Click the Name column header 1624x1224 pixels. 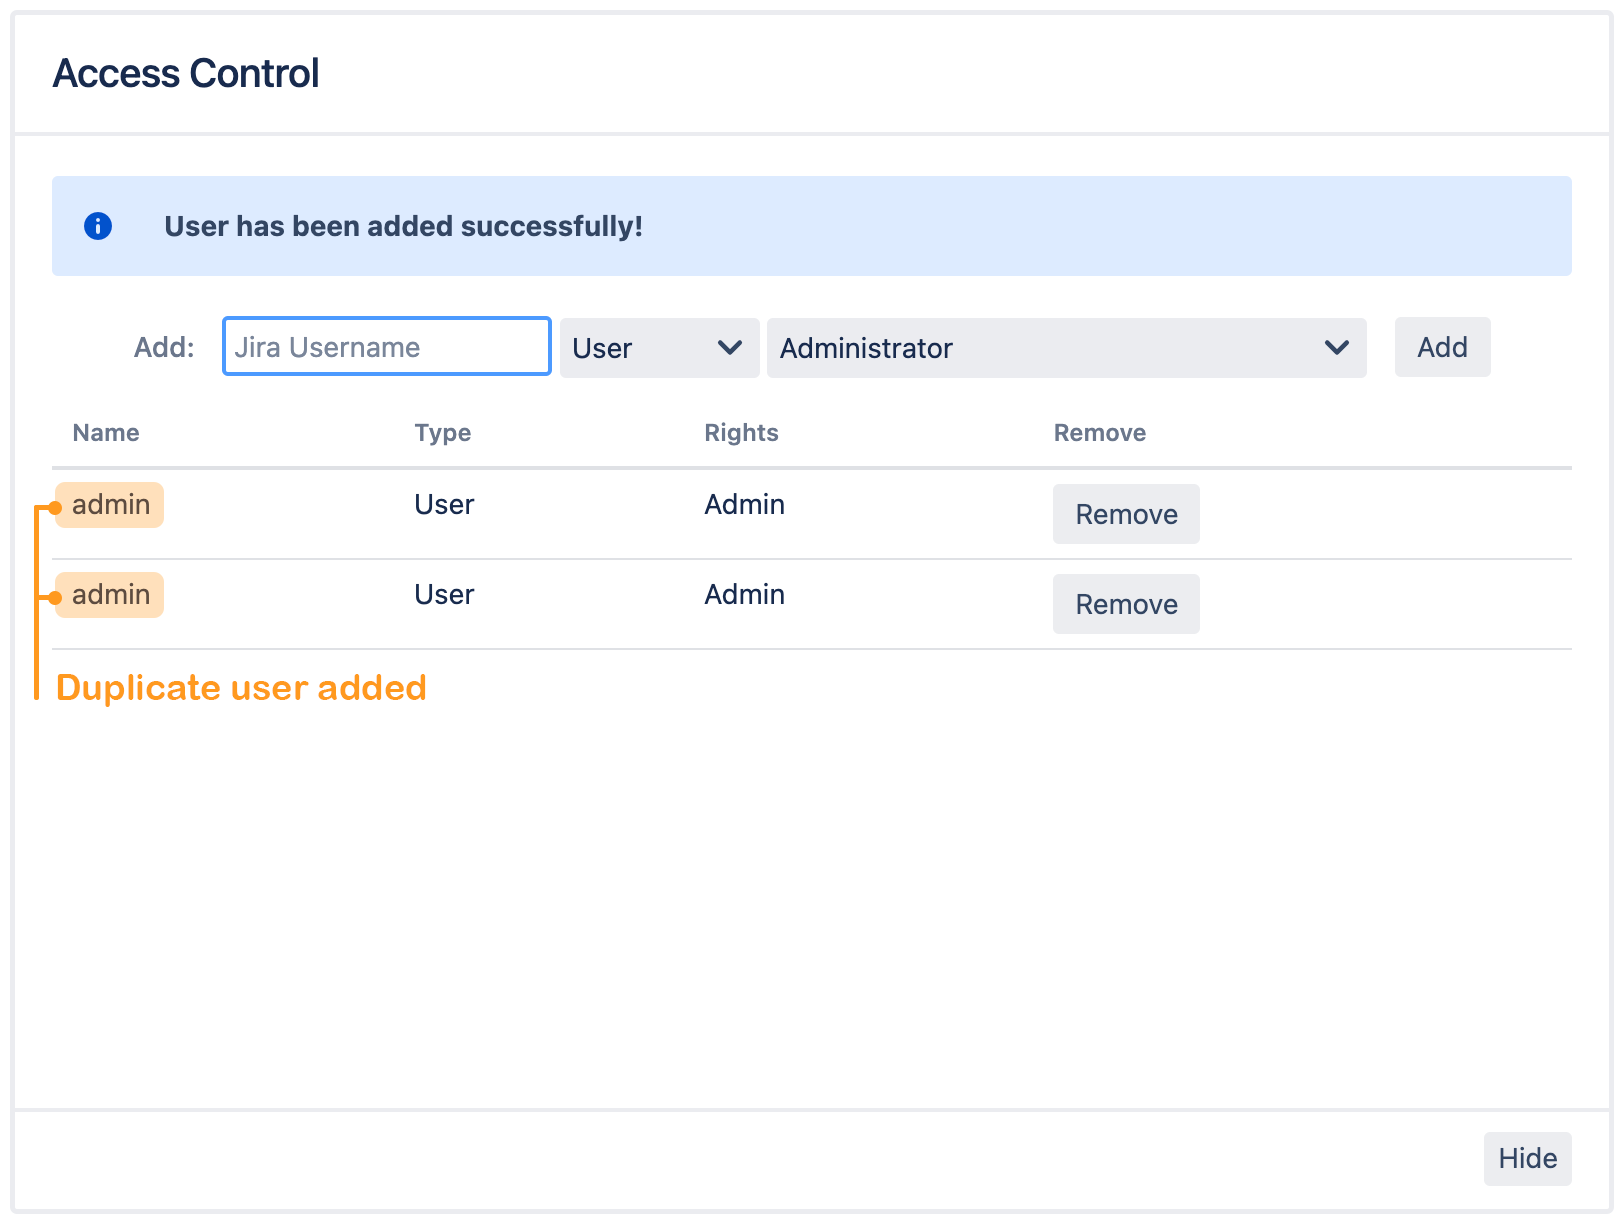[x=105, y=432]
